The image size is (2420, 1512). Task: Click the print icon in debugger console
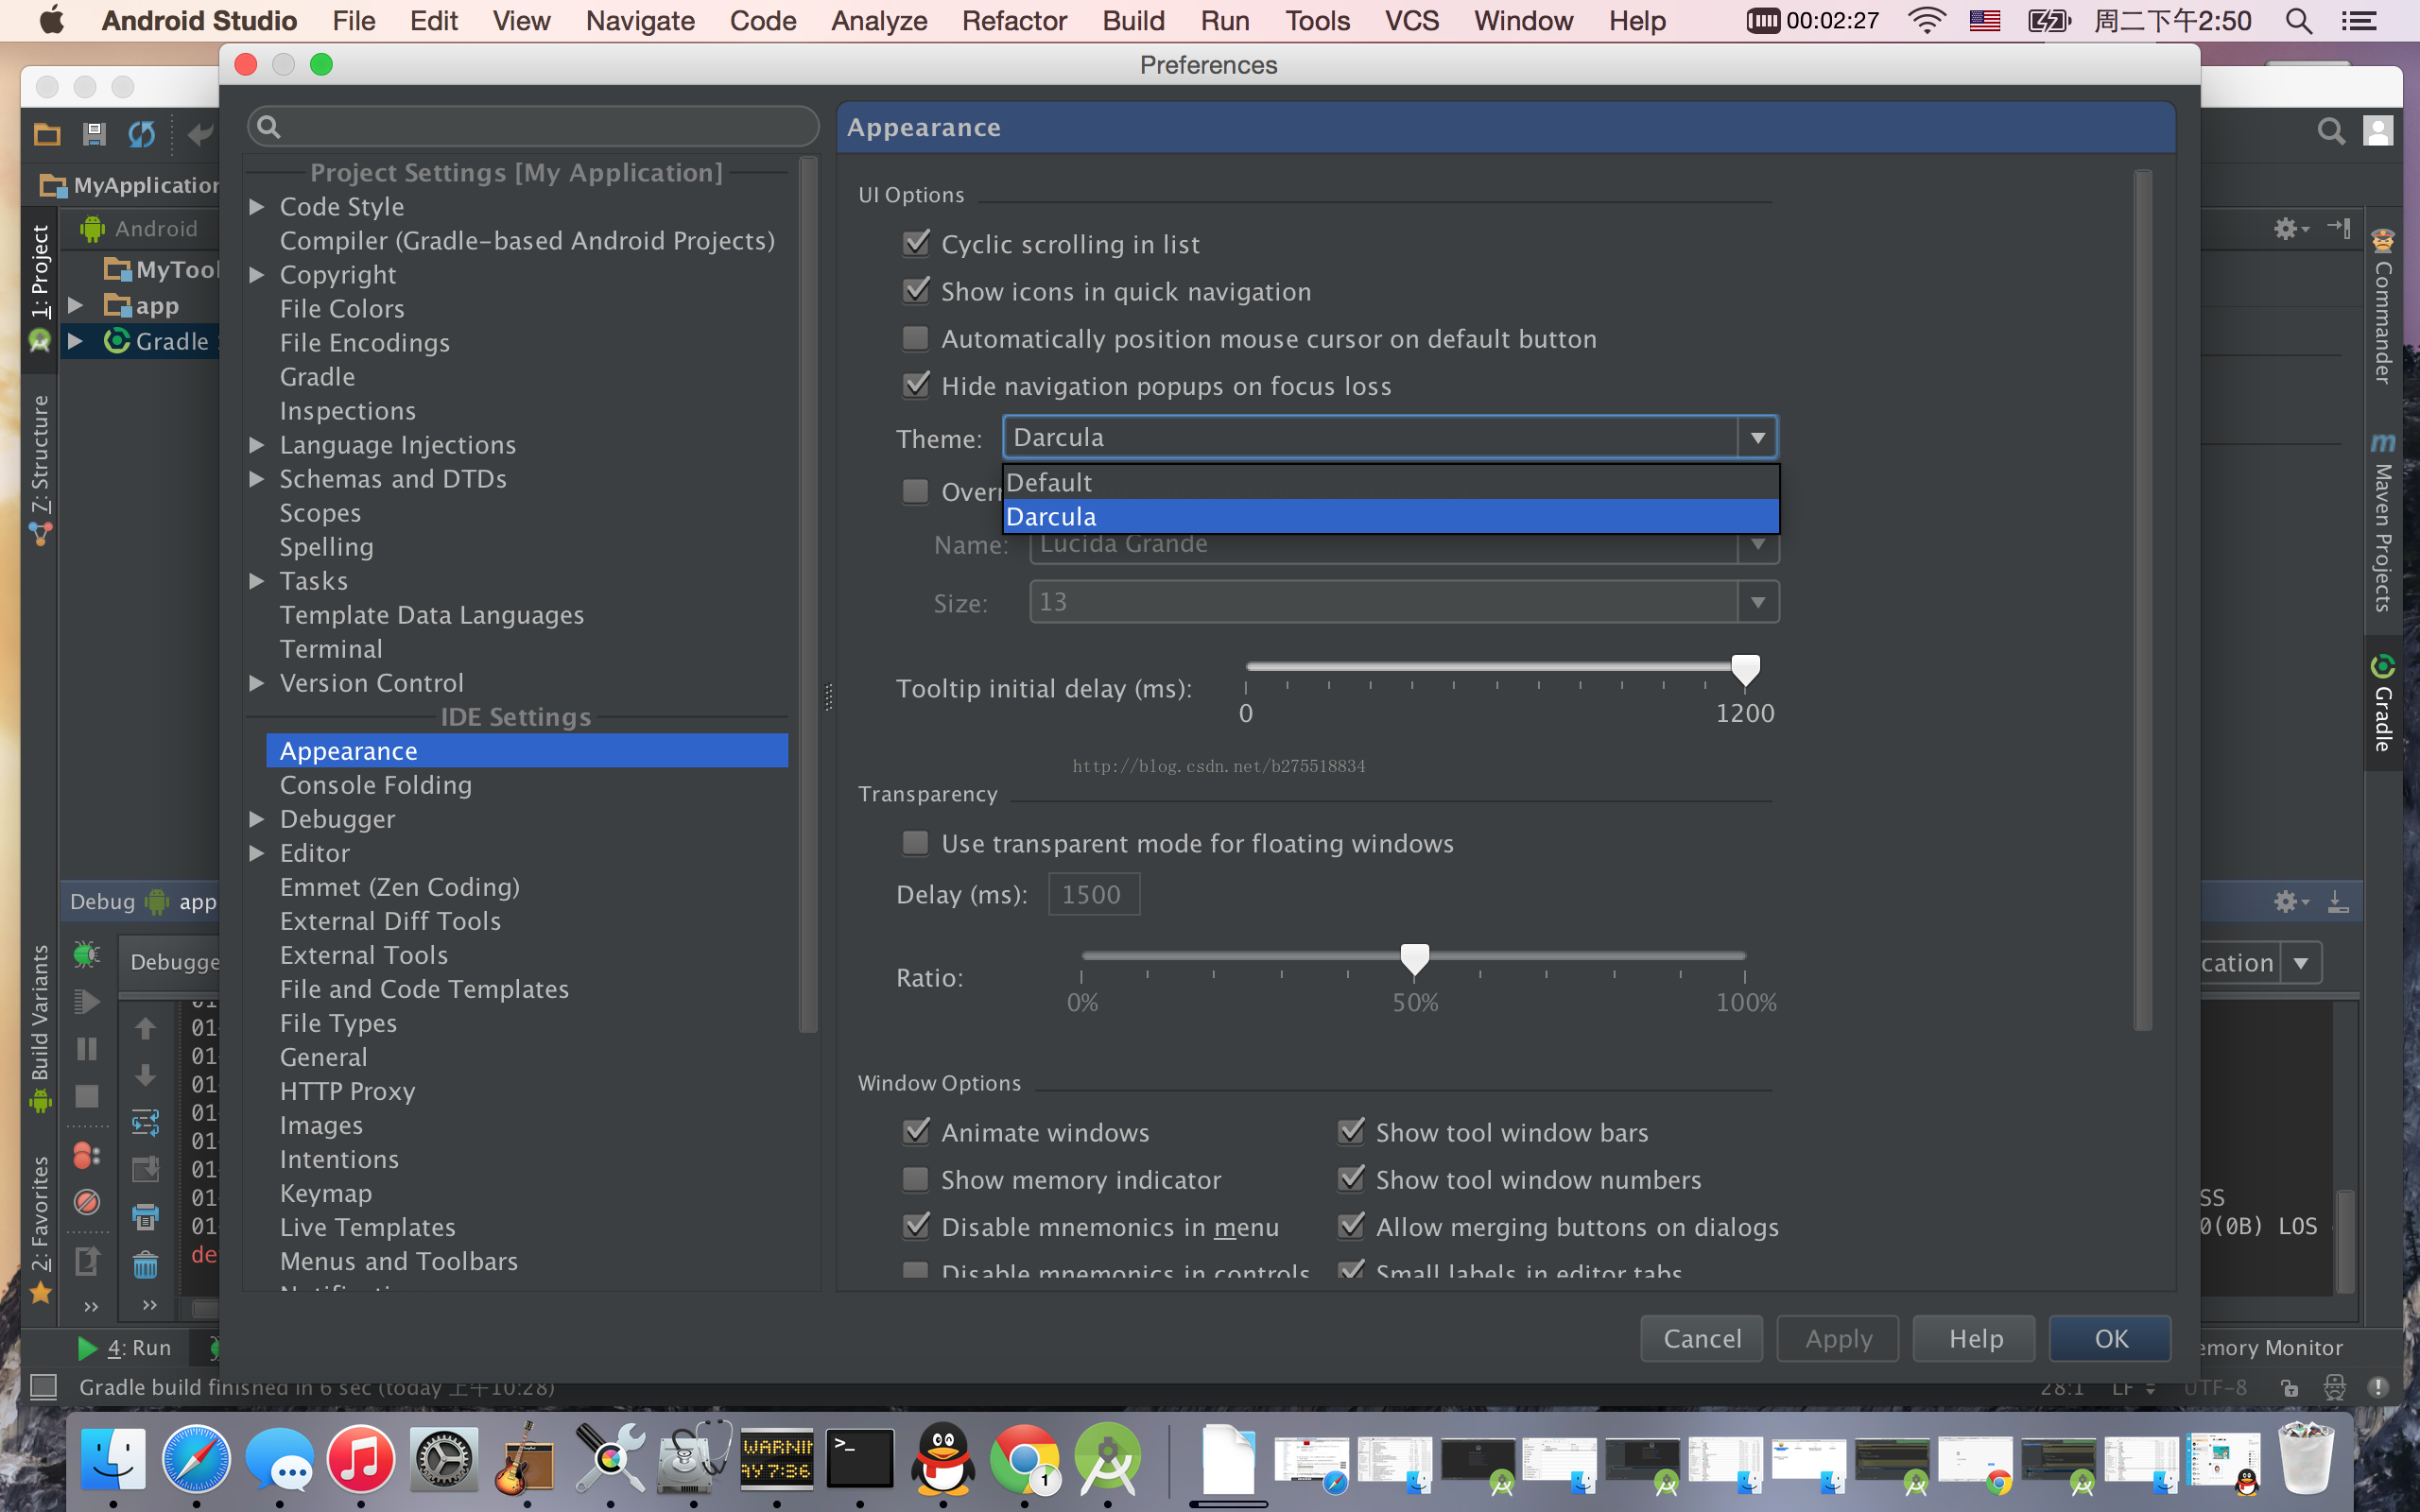tap(145, 1216)
